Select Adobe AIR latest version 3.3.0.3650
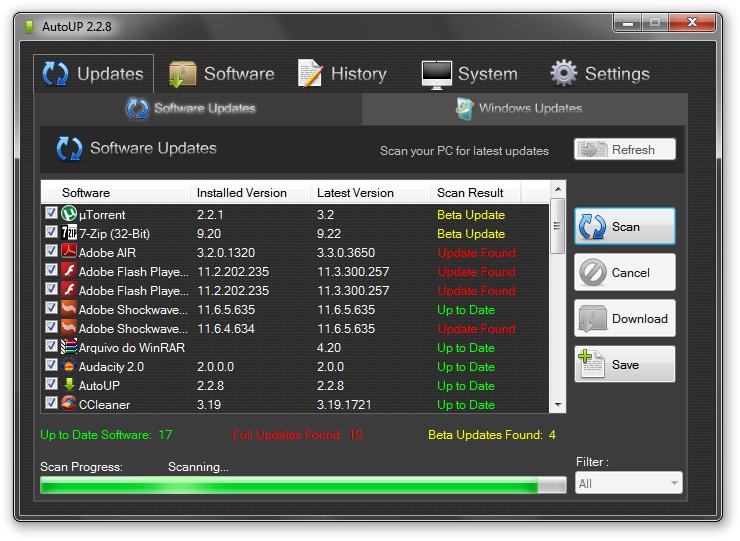740x541 pixels. coord(346,253)
